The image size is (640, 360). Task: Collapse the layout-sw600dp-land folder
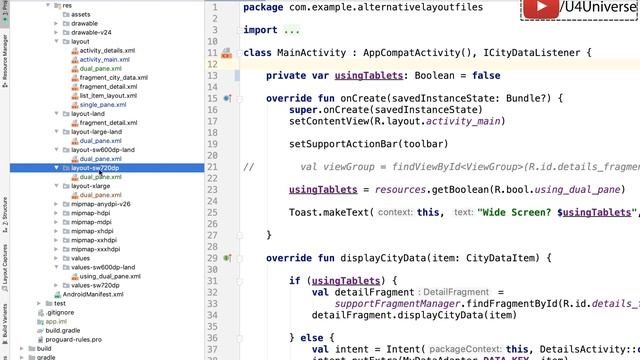pos(56,149)
